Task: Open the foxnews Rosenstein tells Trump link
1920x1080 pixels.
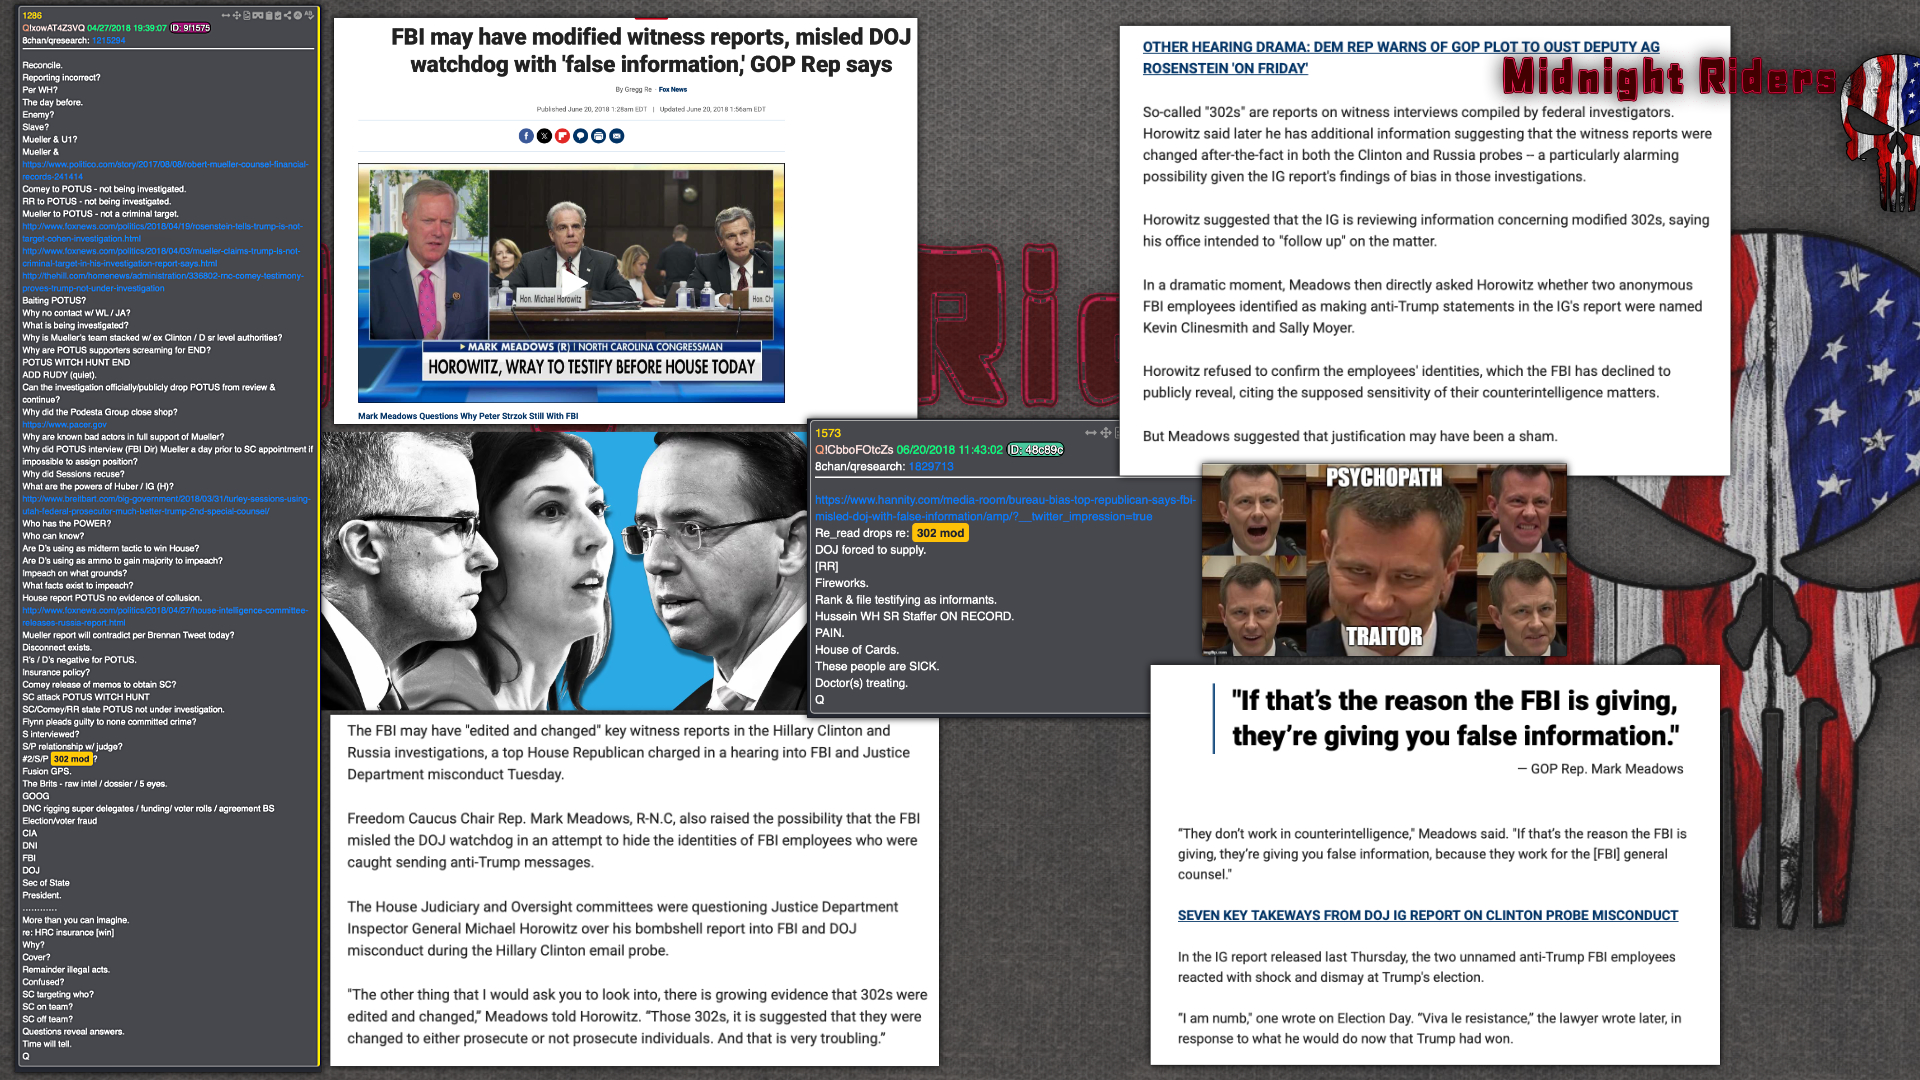Action: [162, 232]
